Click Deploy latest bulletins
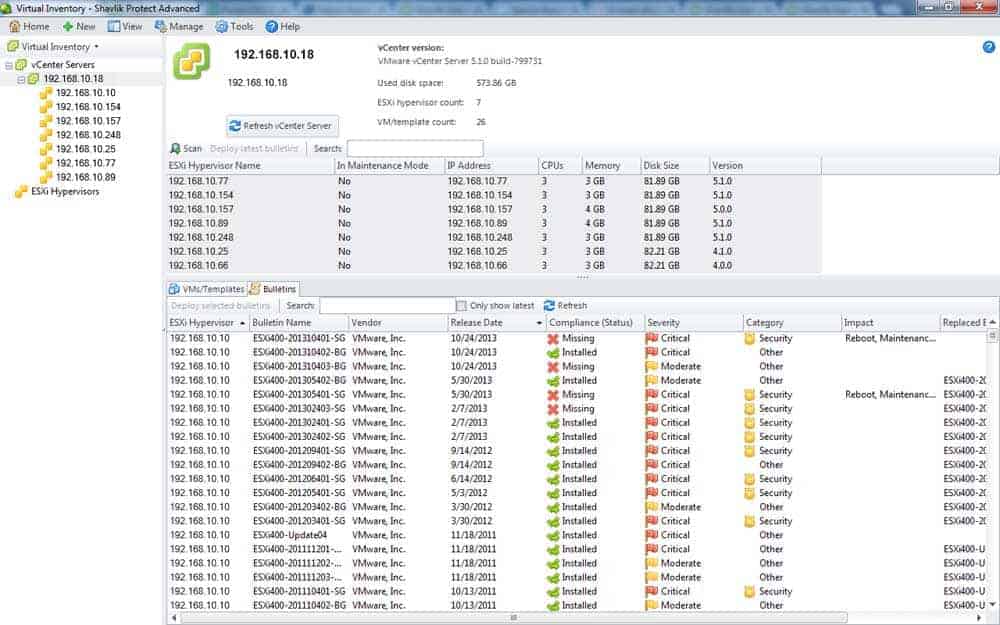The image size is (1000, 625). (254, 149)
